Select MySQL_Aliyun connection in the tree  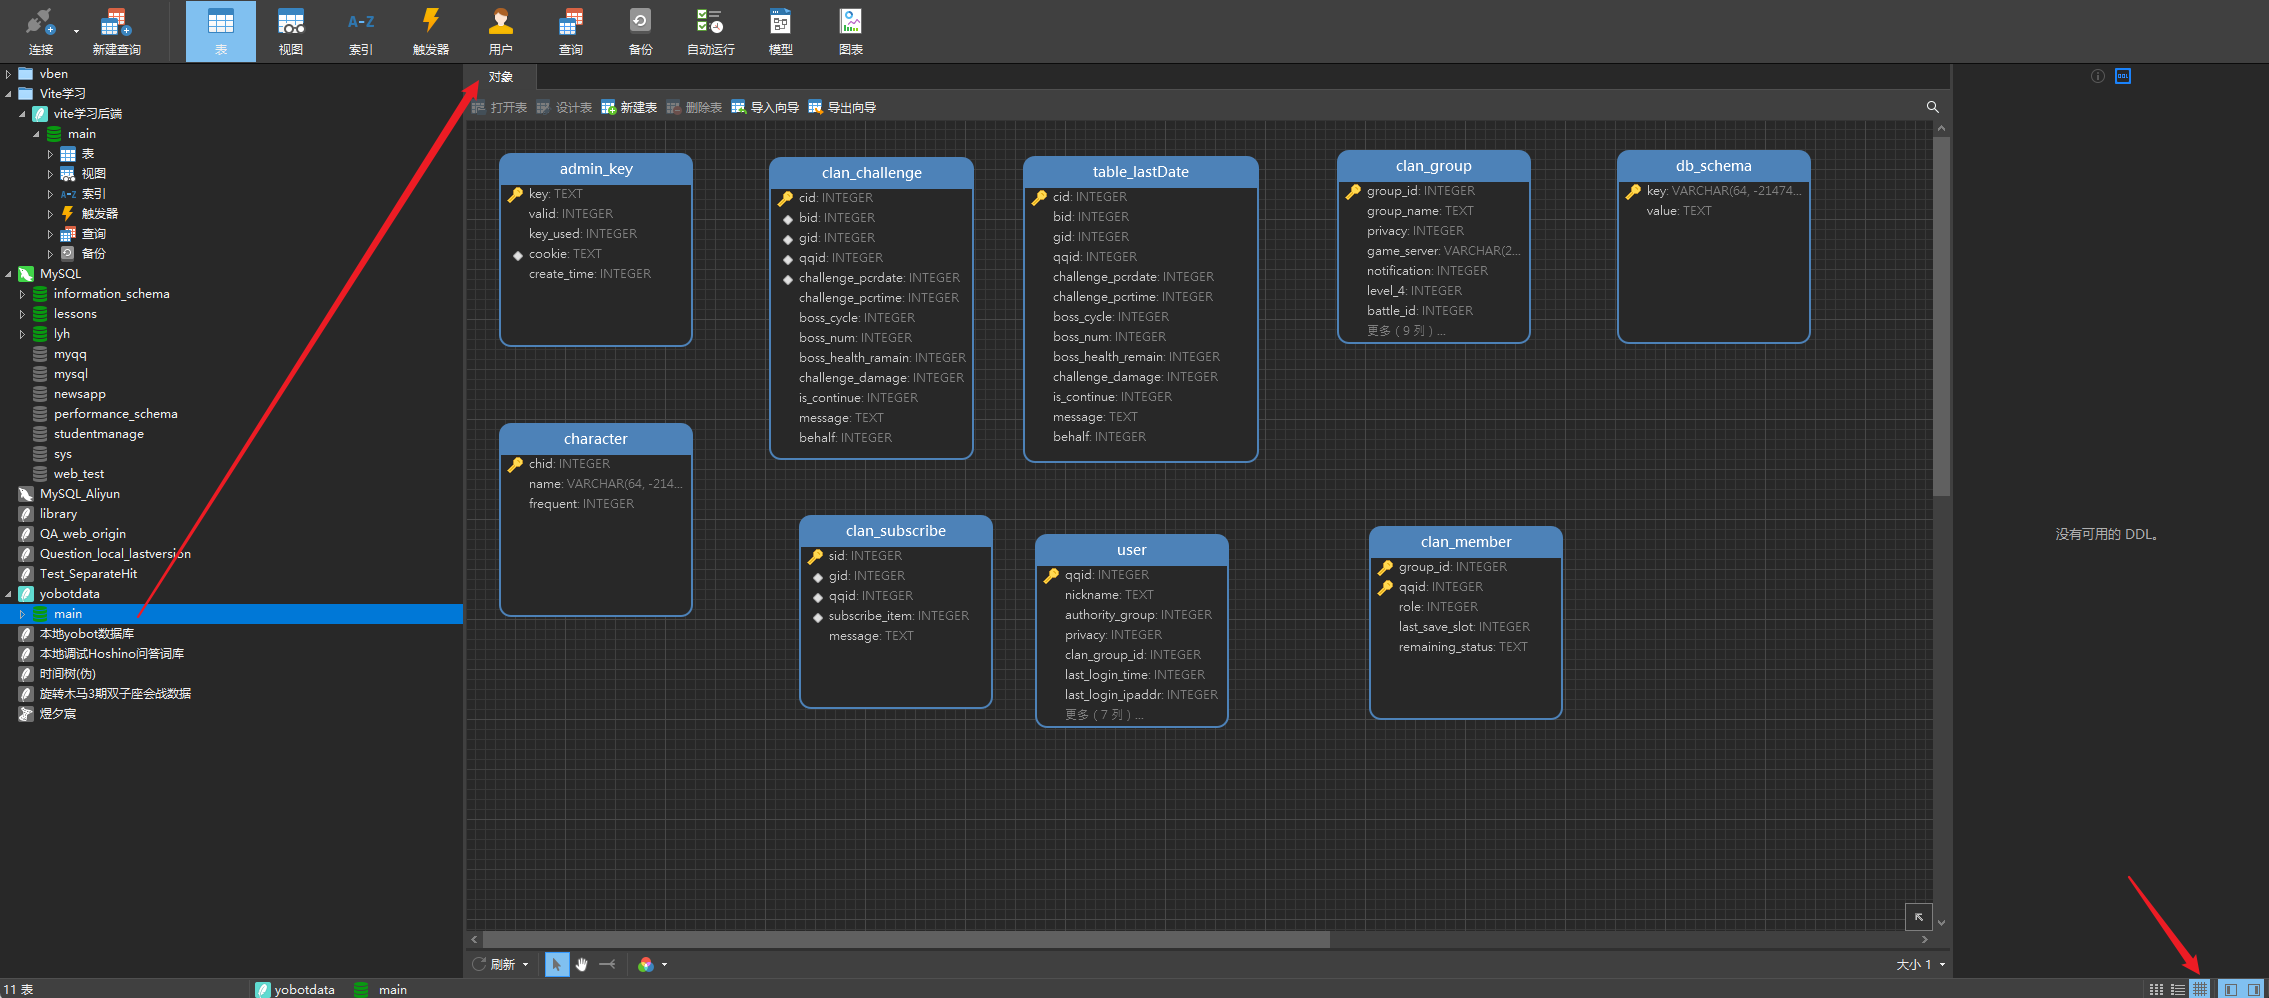click(x=80, y=494)
